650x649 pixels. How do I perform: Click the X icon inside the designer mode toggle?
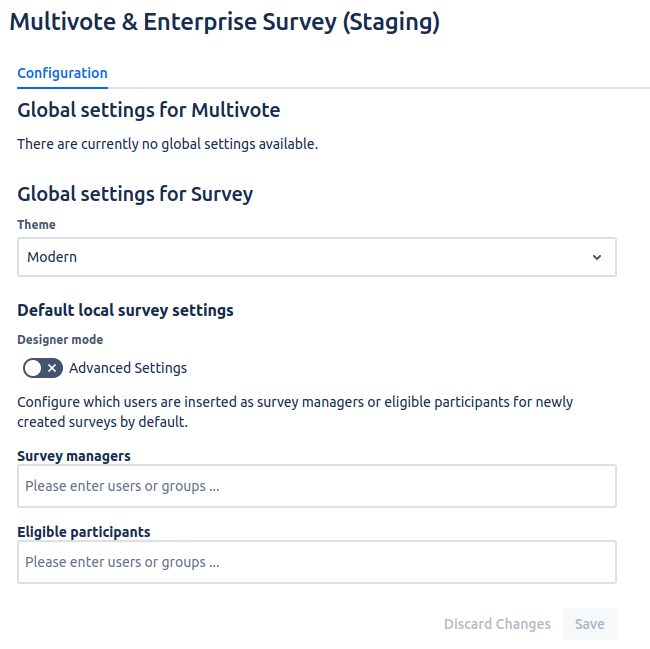pyautogui.click(x=52, y=368)
